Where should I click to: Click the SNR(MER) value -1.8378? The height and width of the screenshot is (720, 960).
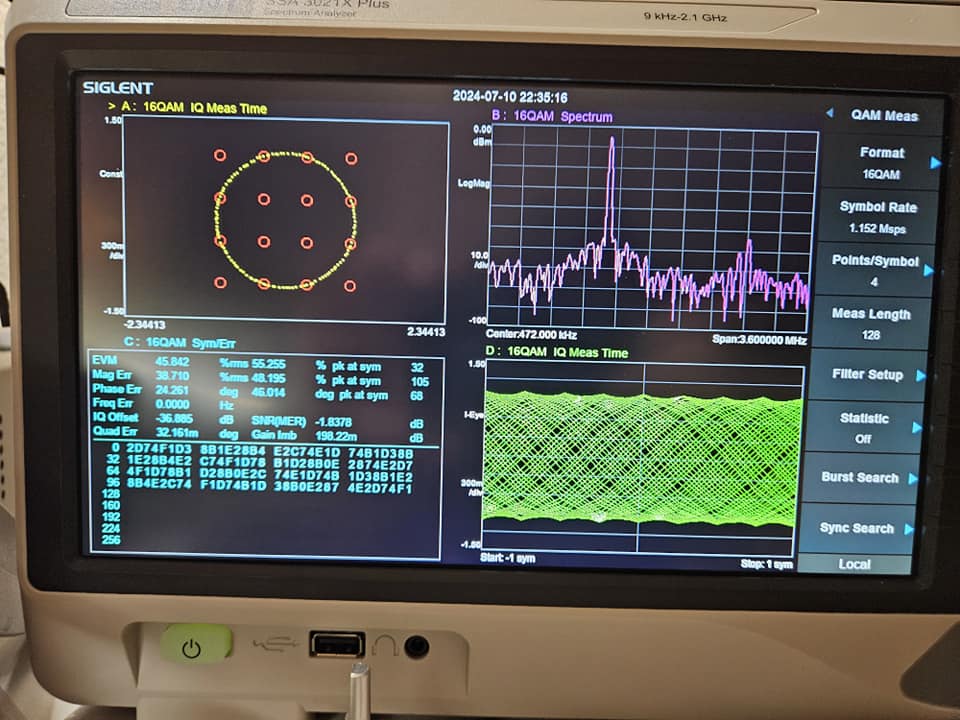(333, 422)
